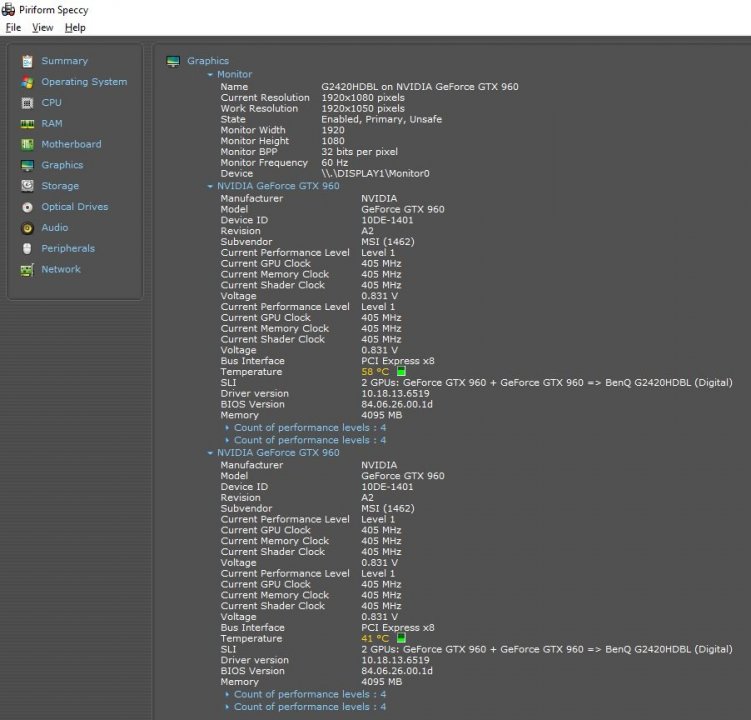Screen dimensions: 751x720
Task: Click the Storage hard drive icon
Action: point(27,186)
